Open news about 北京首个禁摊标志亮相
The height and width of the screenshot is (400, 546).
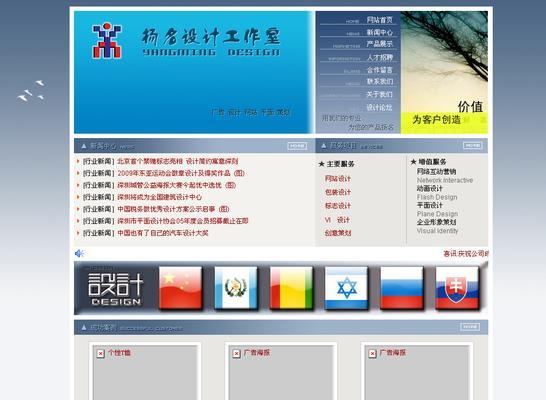178,161
